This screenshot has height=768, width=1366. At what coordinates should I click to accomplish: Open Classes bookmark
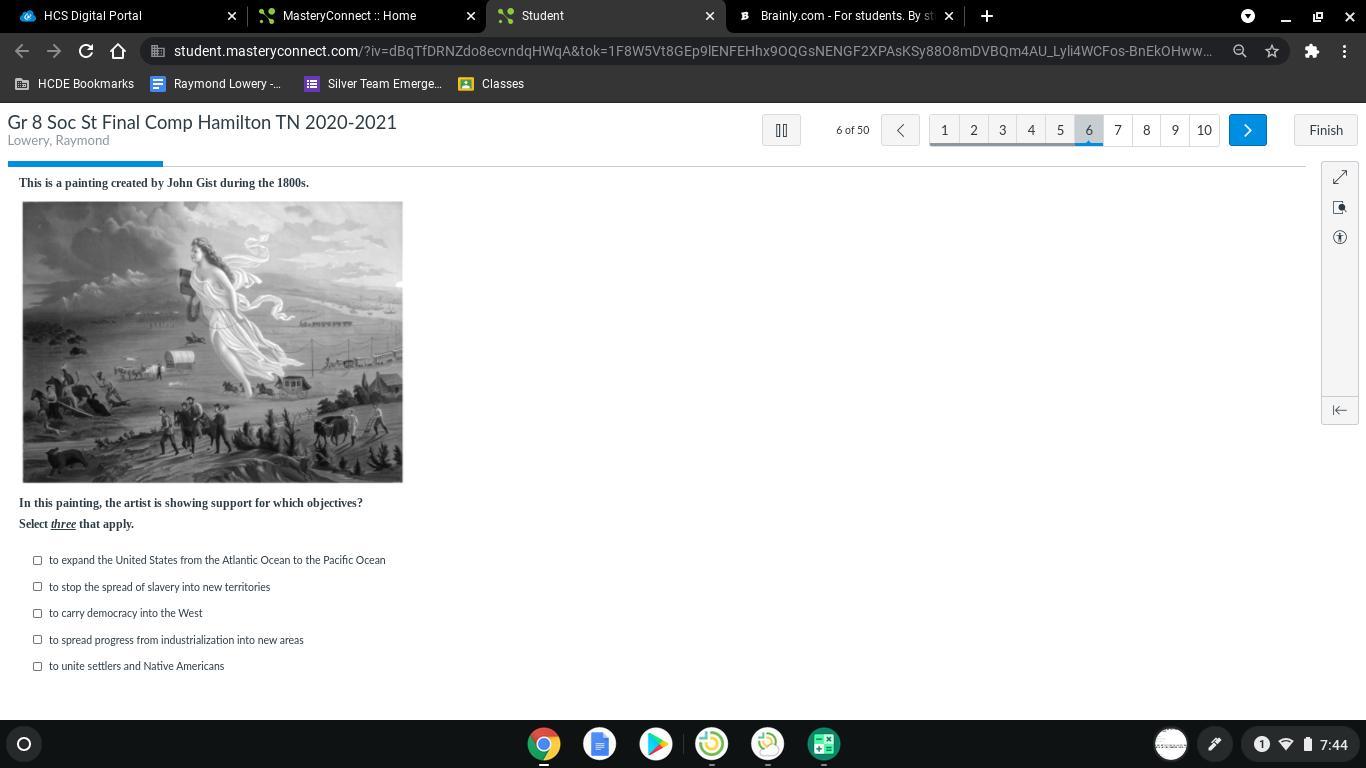coord(491,84)
